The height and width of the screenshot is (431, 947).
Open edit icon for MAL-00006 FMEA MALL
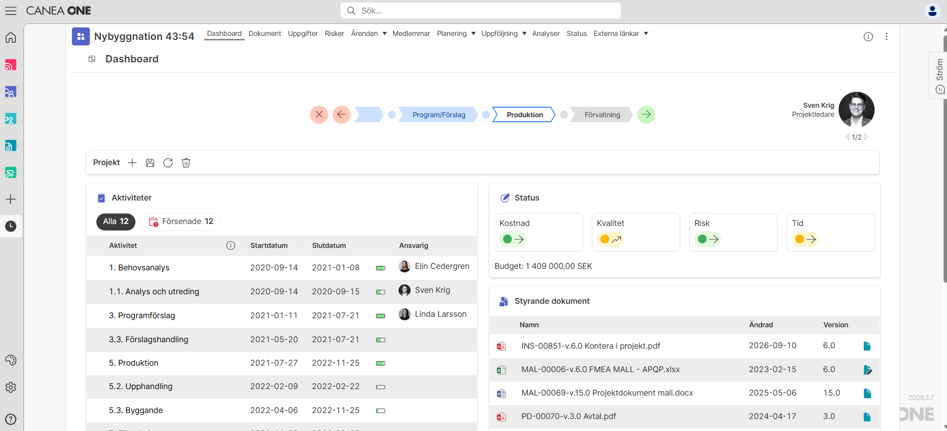(867, 369)
